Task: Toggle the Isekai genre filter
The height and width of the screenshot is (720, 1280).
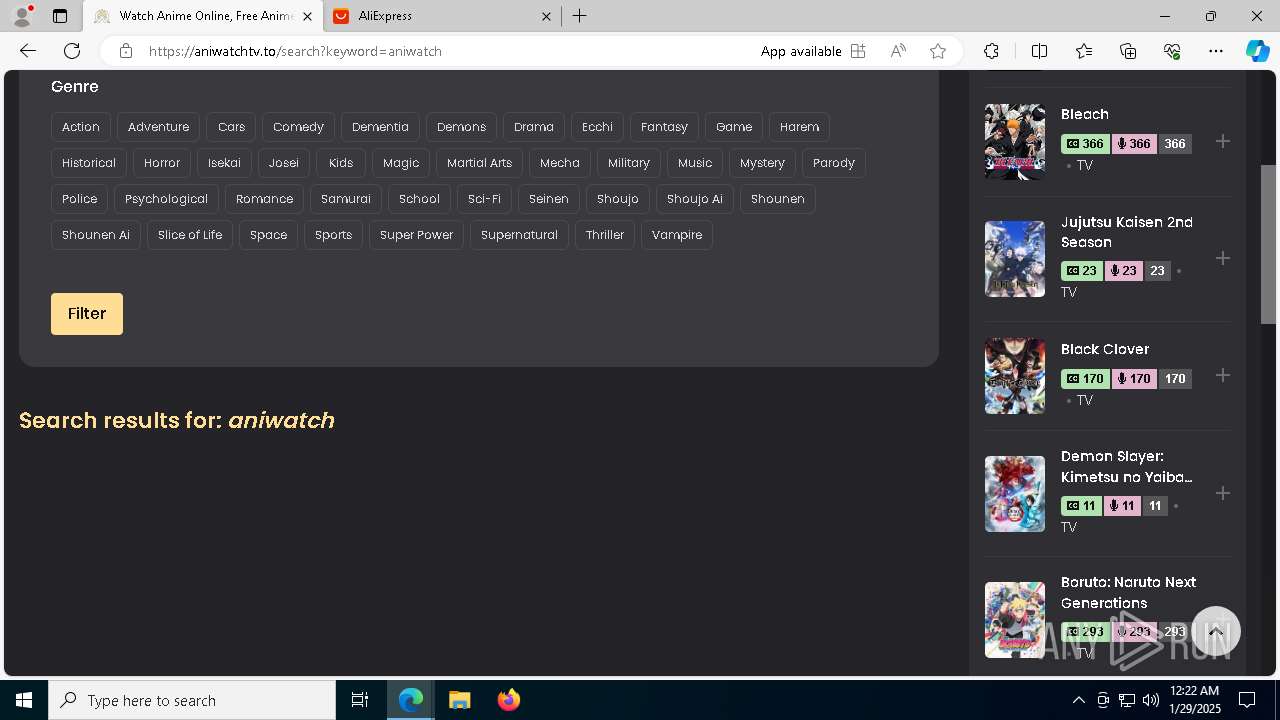Action: coord(224,163)
